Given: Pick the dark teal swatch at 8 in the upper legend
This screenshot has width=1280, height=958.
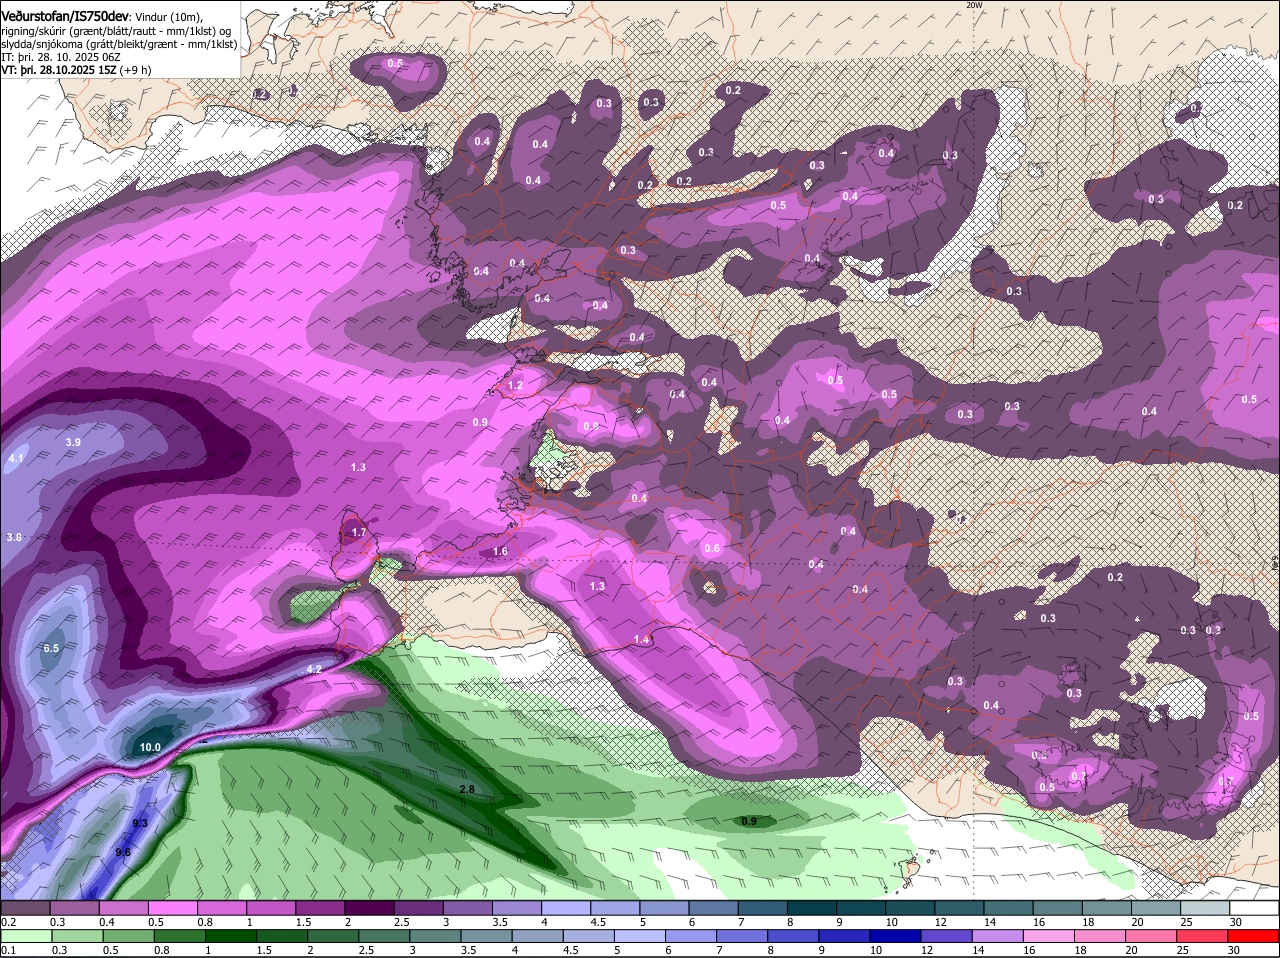Looking at the screenshot, I should tap(814, 907).
